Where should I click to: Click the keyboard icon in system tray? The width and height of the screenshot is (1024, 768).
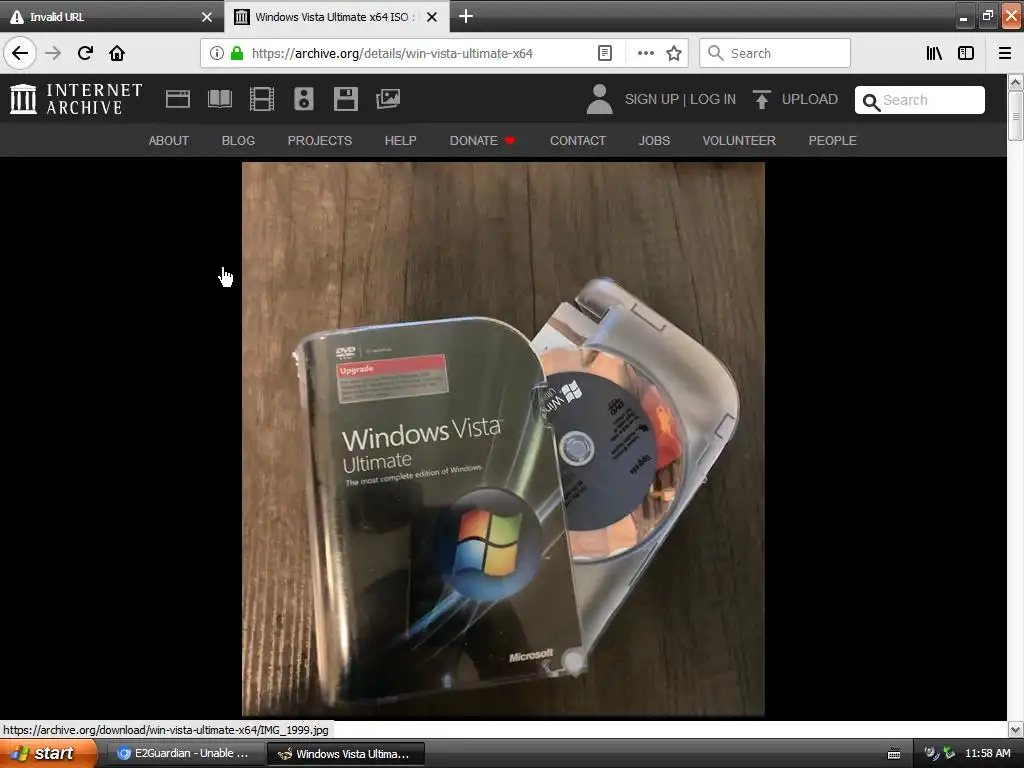pyautogui.click(x=894, y=754)
